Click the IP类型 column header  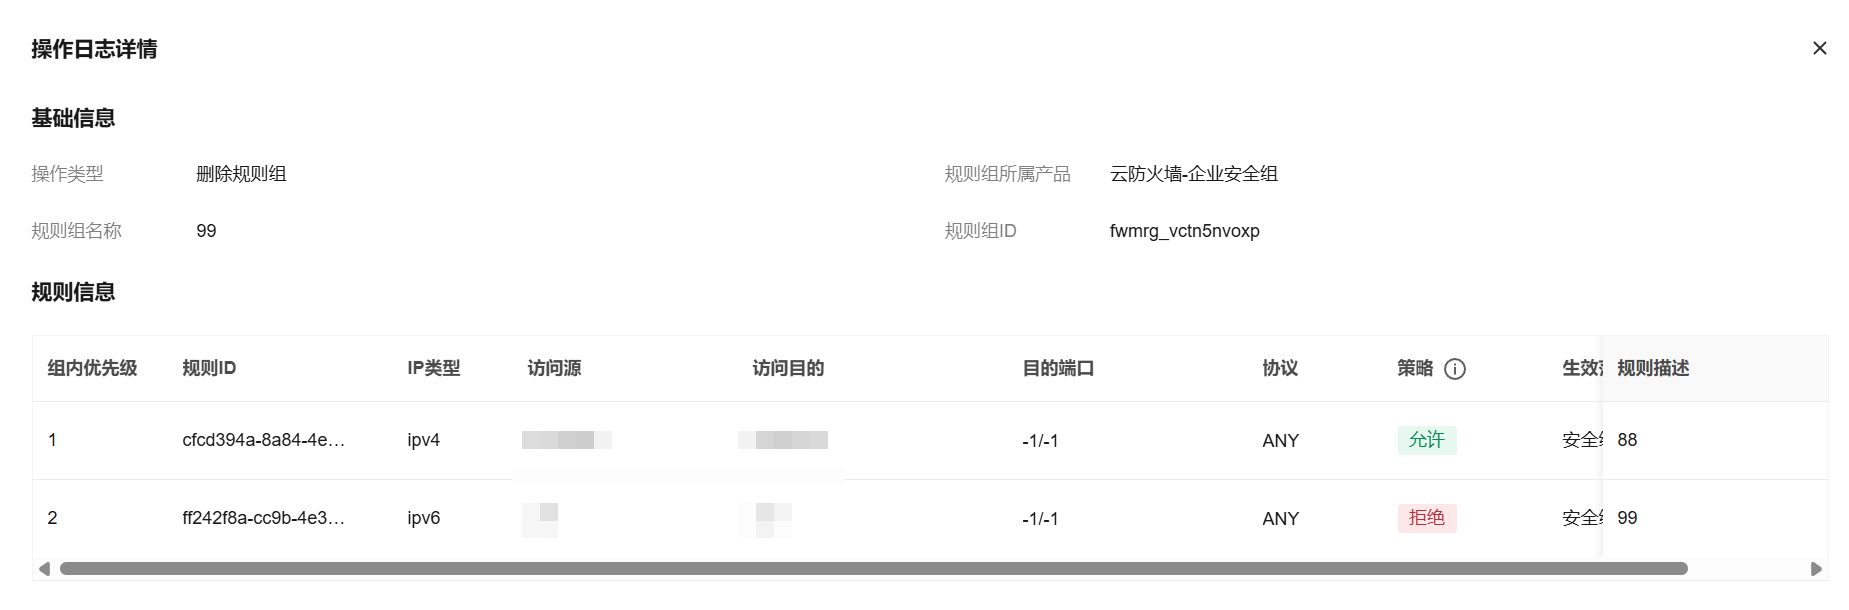click(433, 368)
